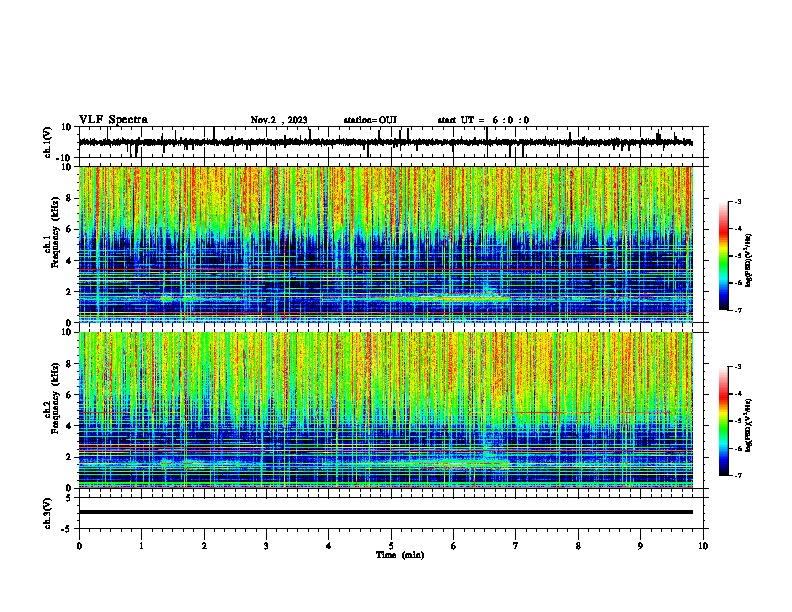Click the "VLF Spectra" title text

(113, 120)
